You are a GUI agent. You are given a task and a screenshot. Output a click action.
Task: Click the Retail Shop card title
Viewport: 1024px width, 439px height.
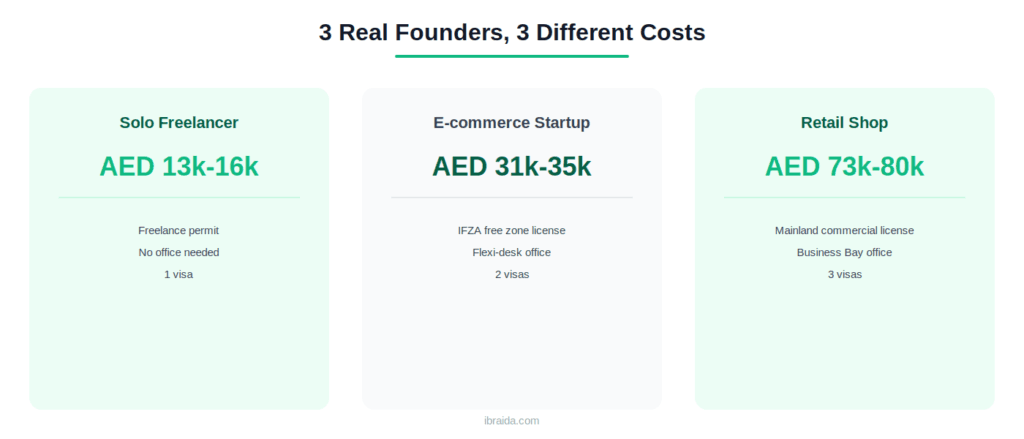[844, 122]
